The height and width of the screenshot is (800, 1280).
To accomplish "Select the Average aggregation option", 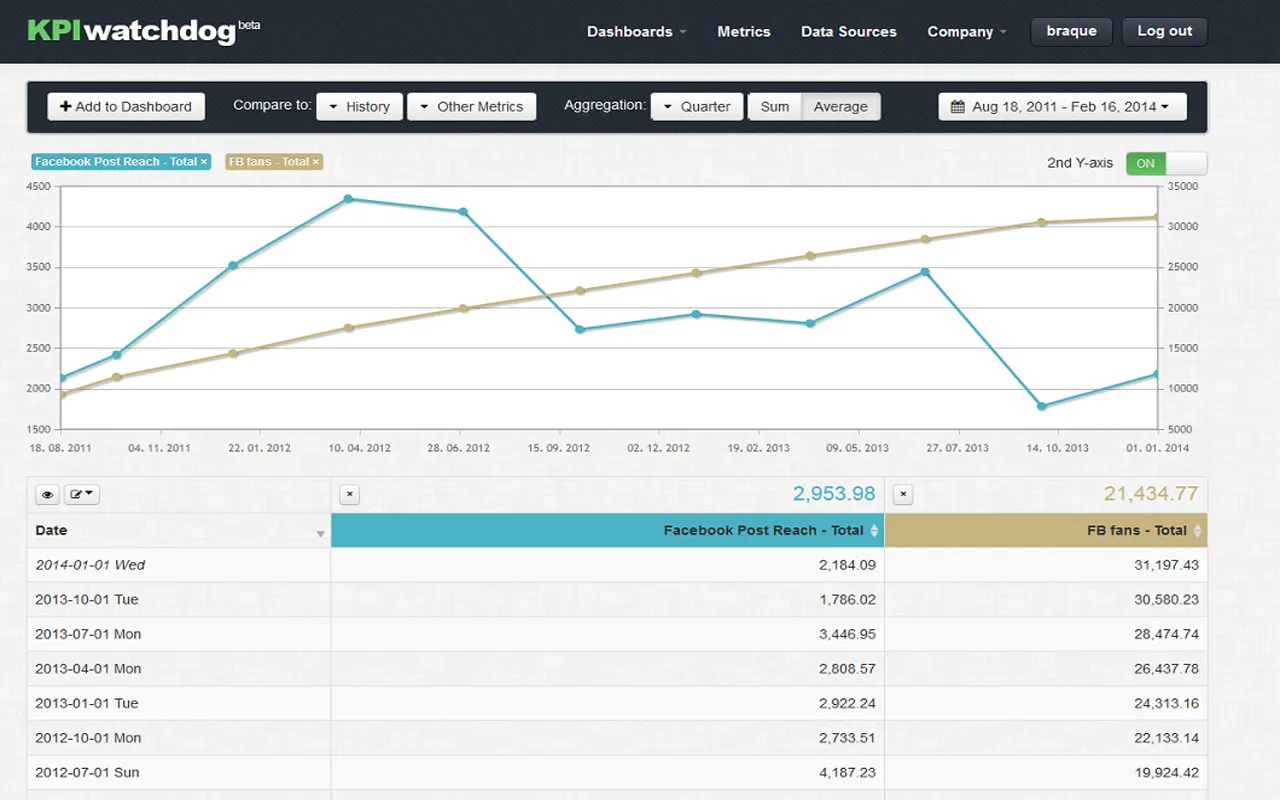I will point(840,106).
